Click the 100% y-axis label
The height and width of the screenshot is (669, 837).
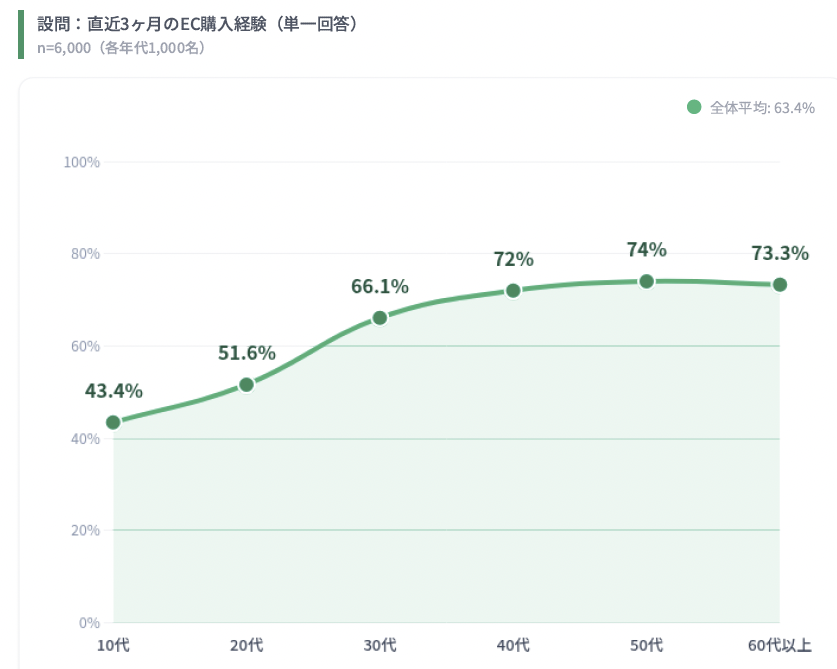click(x=82, y=162)
